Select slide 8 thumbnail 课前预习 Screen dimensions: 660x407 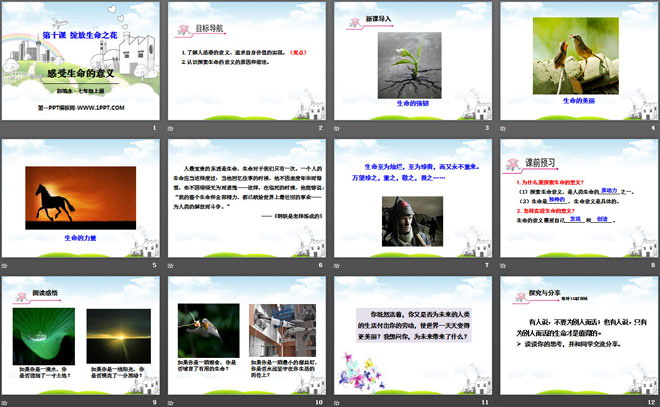(579, 198)
